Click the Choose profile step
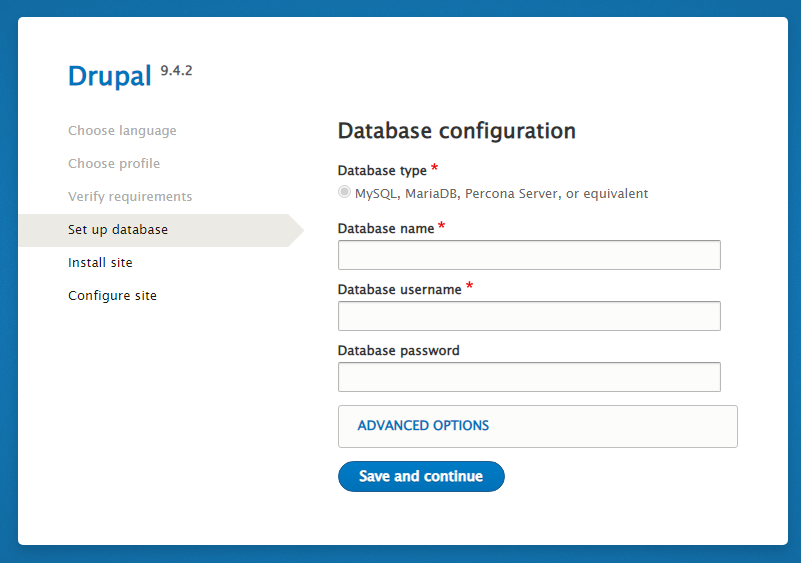 (x=114, y=164)
